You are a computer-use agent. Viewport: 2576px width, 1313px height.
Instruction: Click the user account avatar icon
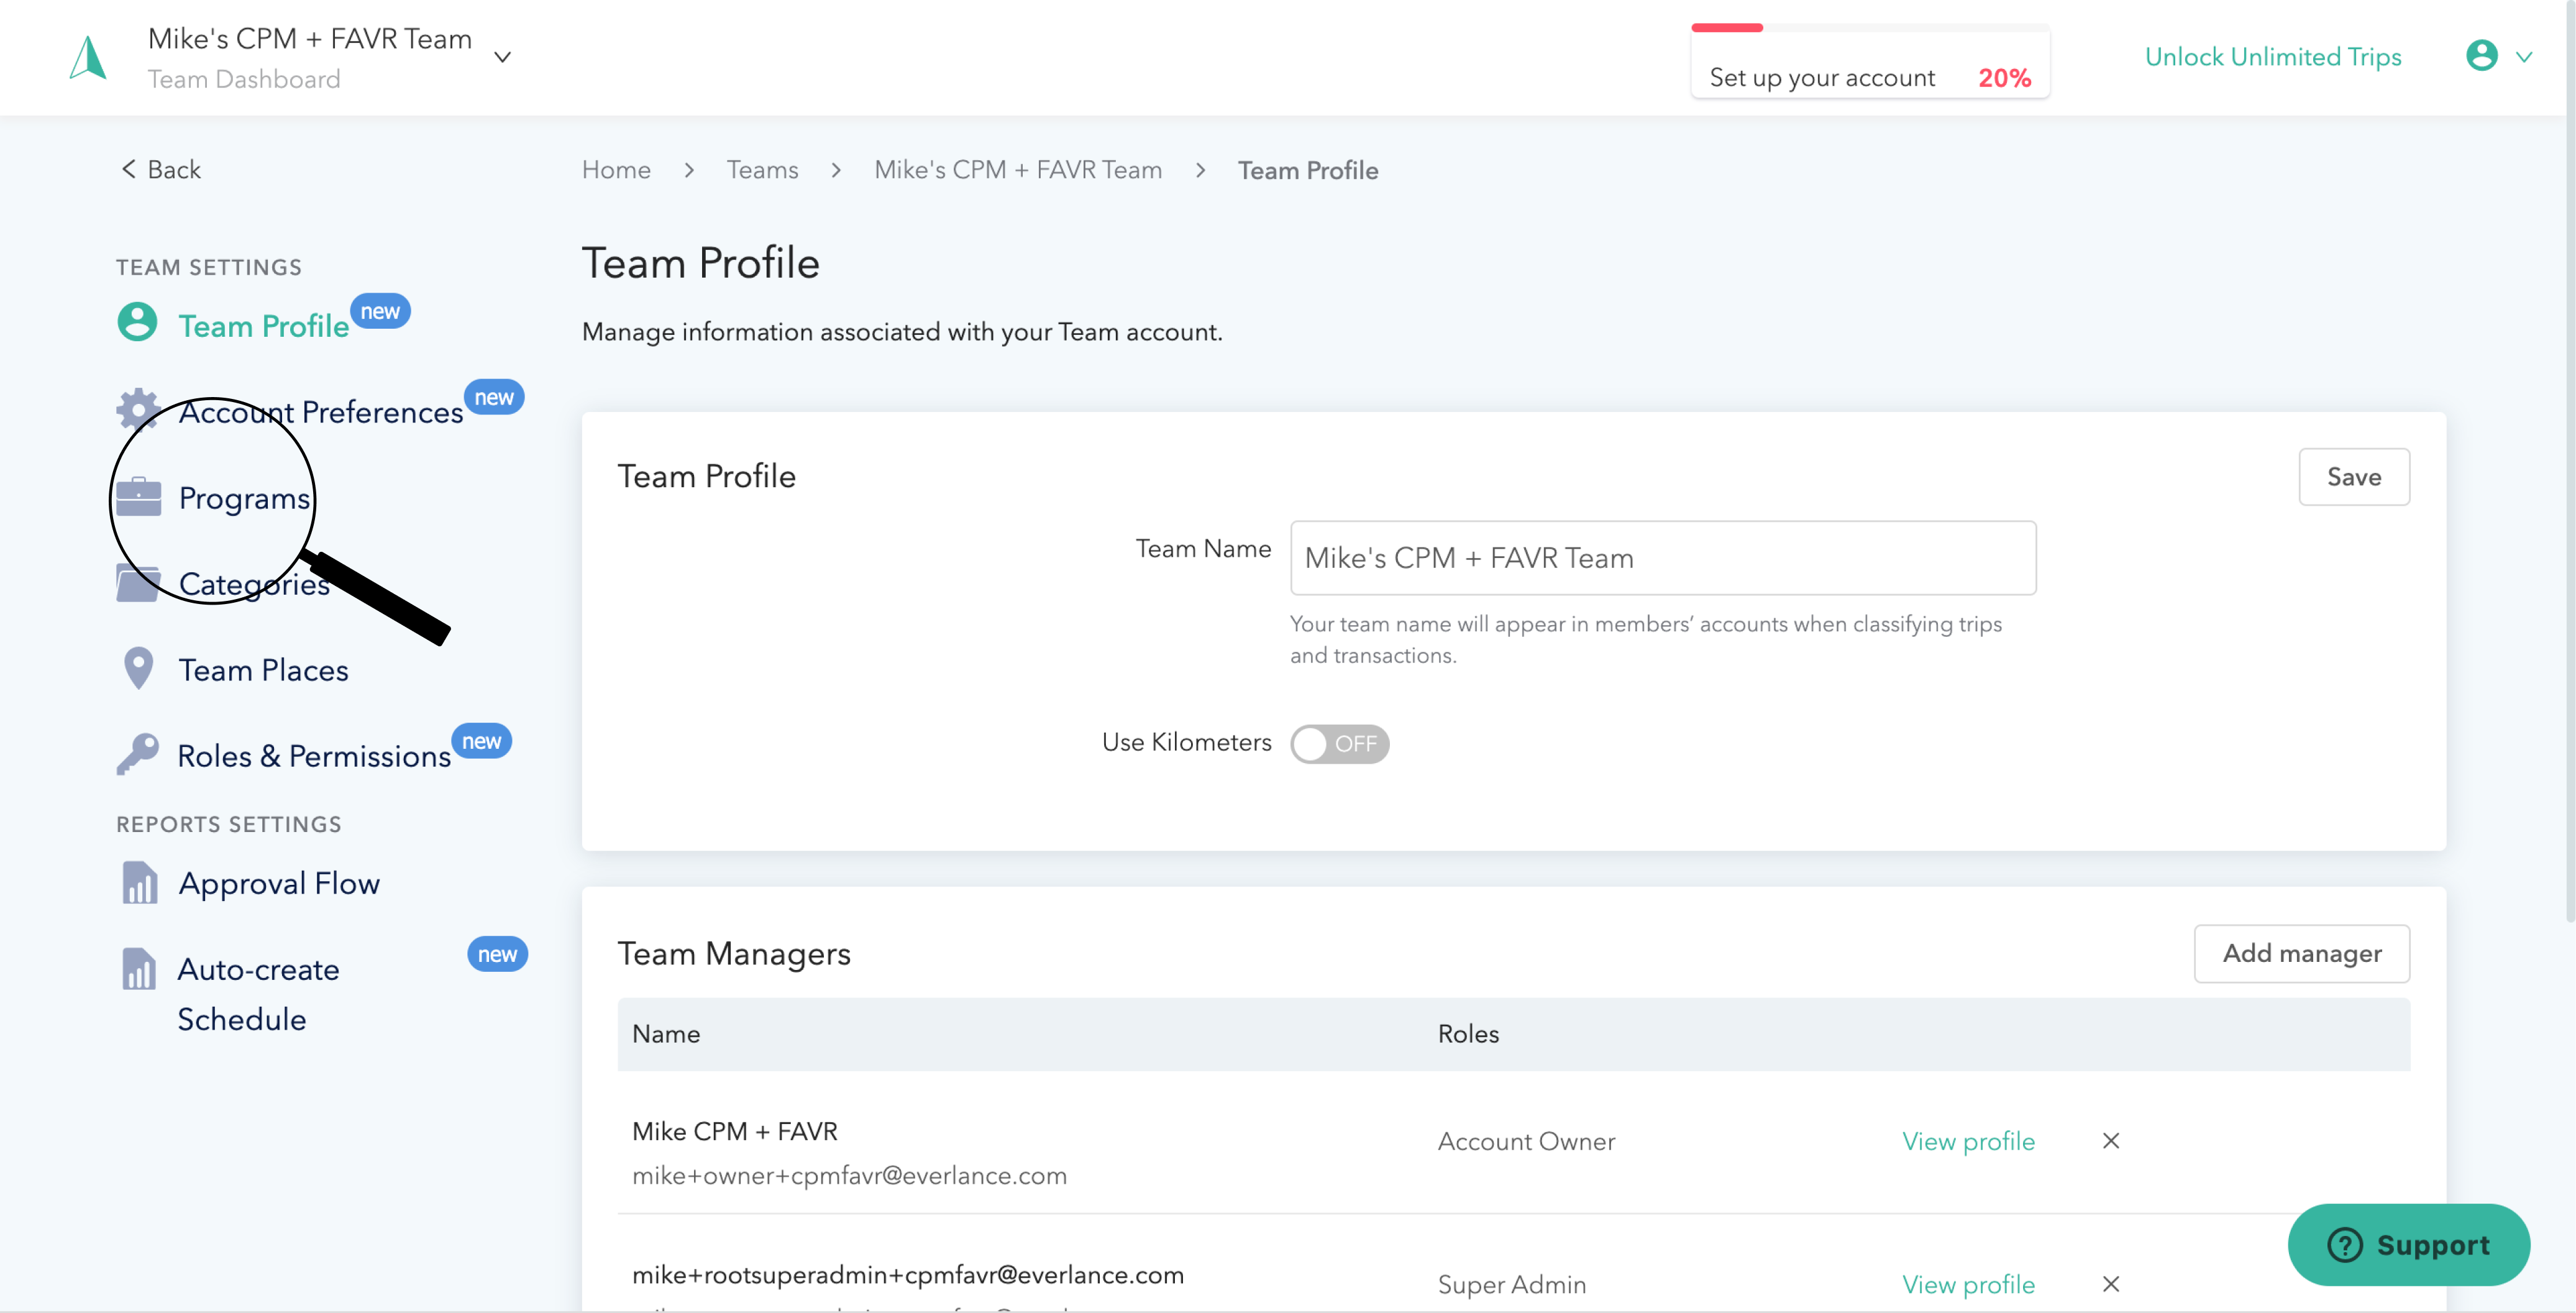click(x=2481, y=56)
